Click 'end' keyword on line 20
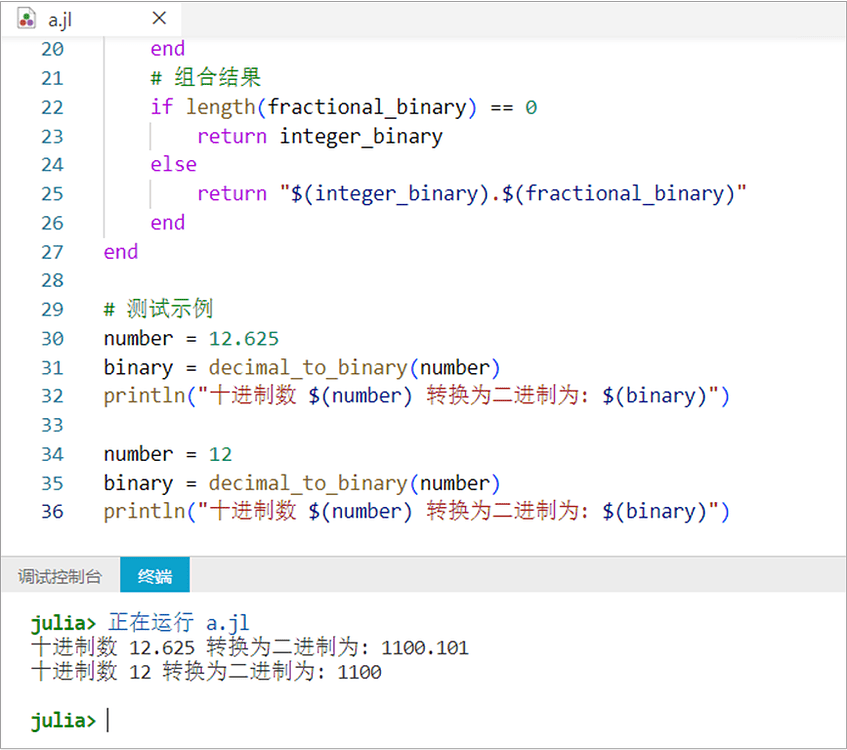Viewport: 847px width, 750px height. pos(167,49)
